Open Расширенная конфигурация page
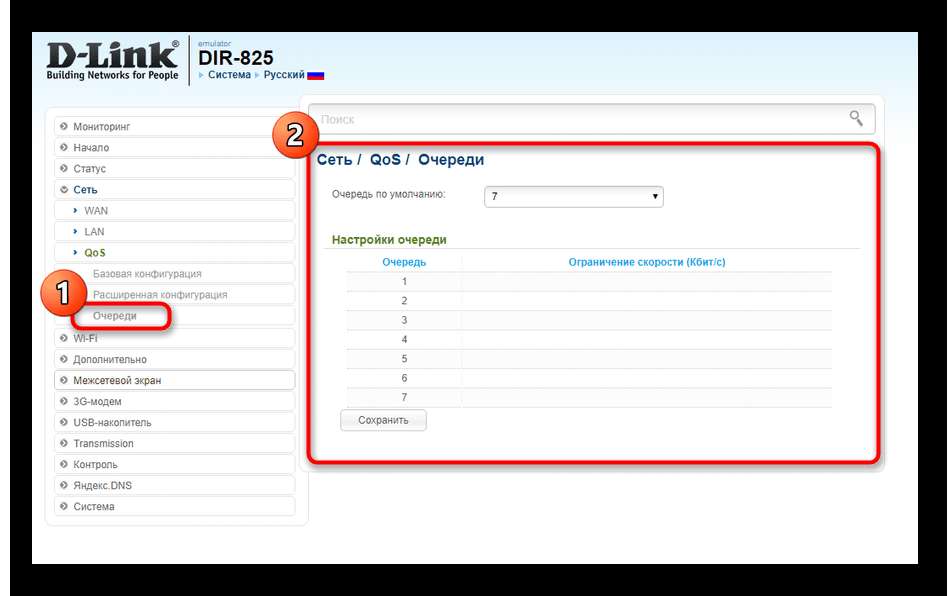Image resolution: width=950 pixels, height=596 pixels. click(160, 295)
